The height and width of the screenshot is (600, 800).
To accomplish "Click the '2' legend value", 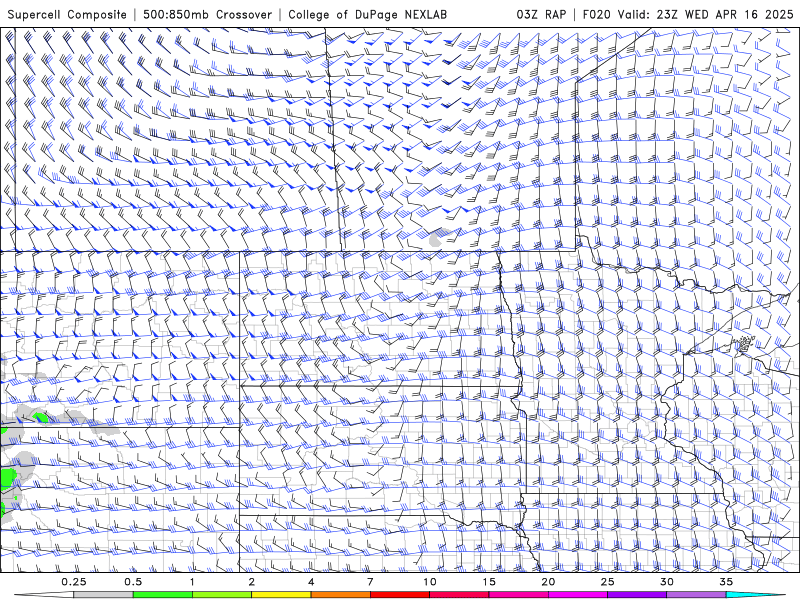I will pos(252,582).
